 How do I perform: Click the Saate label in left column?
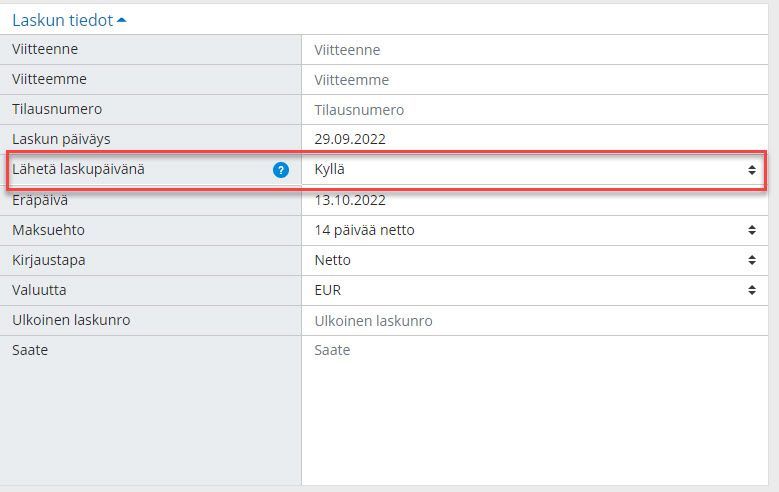[x=30, y=350]
